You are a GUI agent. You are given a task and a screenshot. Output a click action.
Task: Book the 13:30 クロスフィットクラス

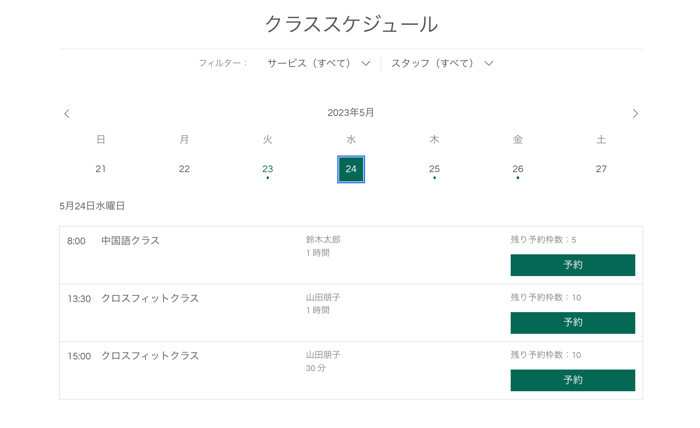(572, 323)
